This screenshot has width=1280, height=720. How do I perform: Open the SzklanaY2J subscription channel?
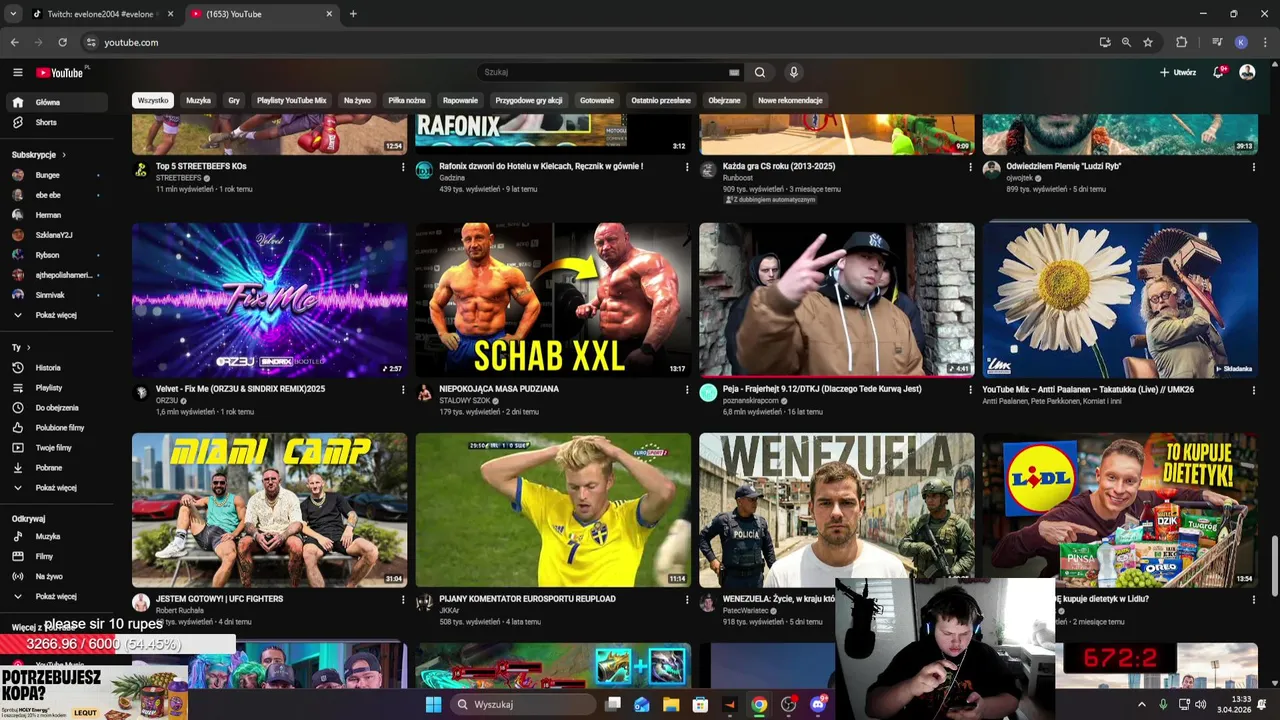pos(56,235)
